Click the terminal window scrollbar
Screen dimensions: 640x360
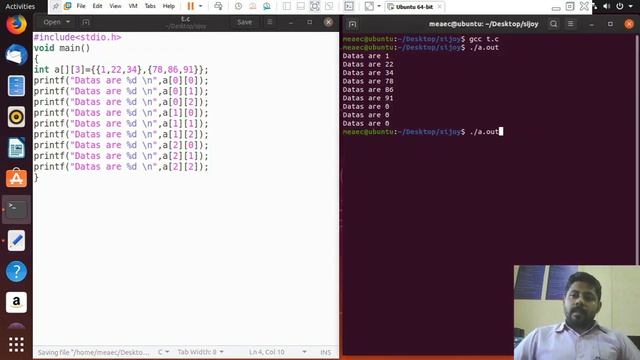[637, 149]
